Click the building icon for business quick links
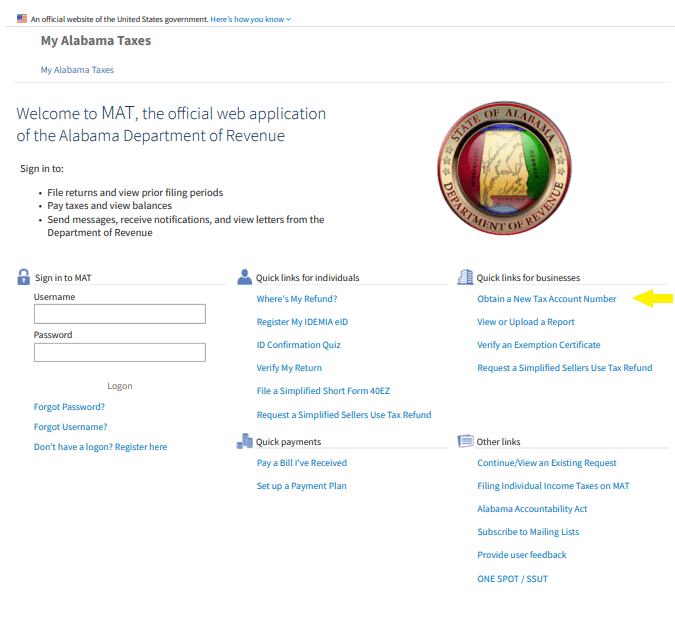The image size is (675, 625). tap(465, 277)
